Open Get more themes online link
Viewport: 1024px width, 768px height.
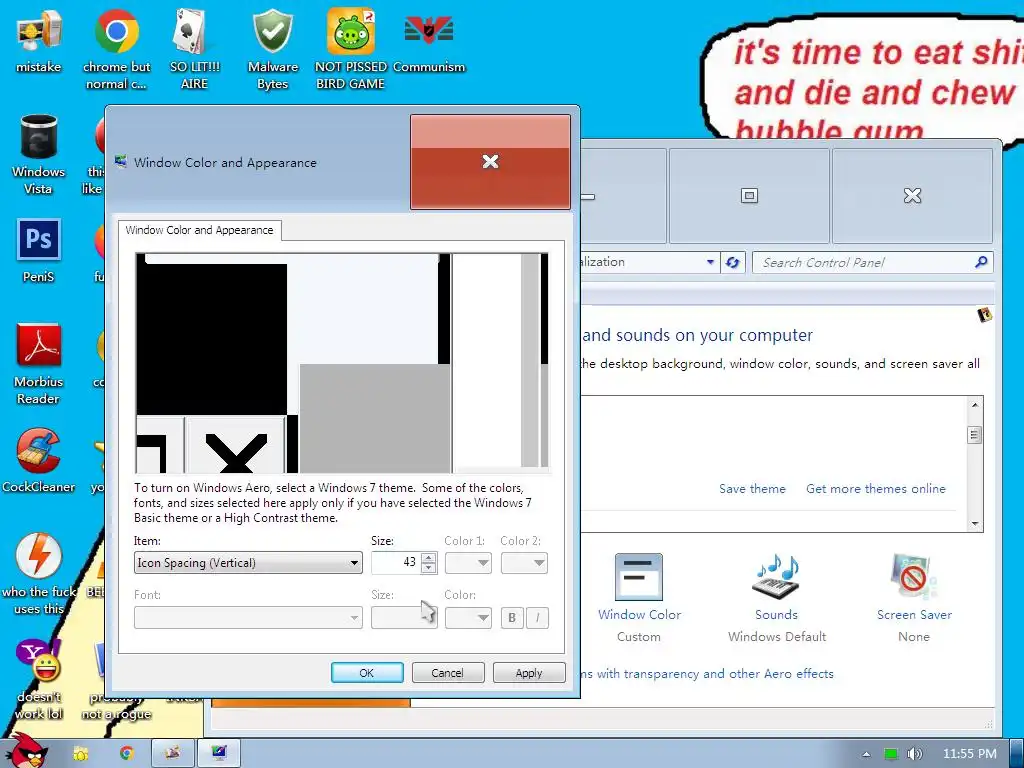(876, 488)
